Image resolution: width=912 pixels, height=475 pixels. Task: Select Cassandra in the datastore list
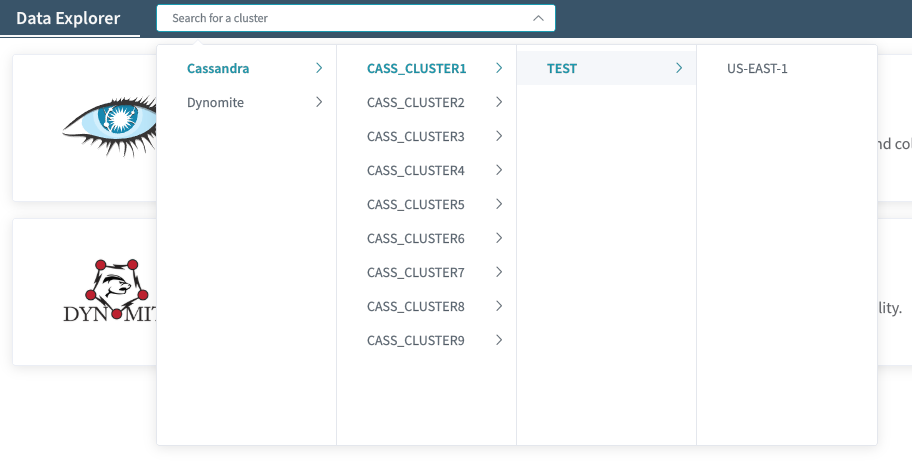(x=218, y=68)
